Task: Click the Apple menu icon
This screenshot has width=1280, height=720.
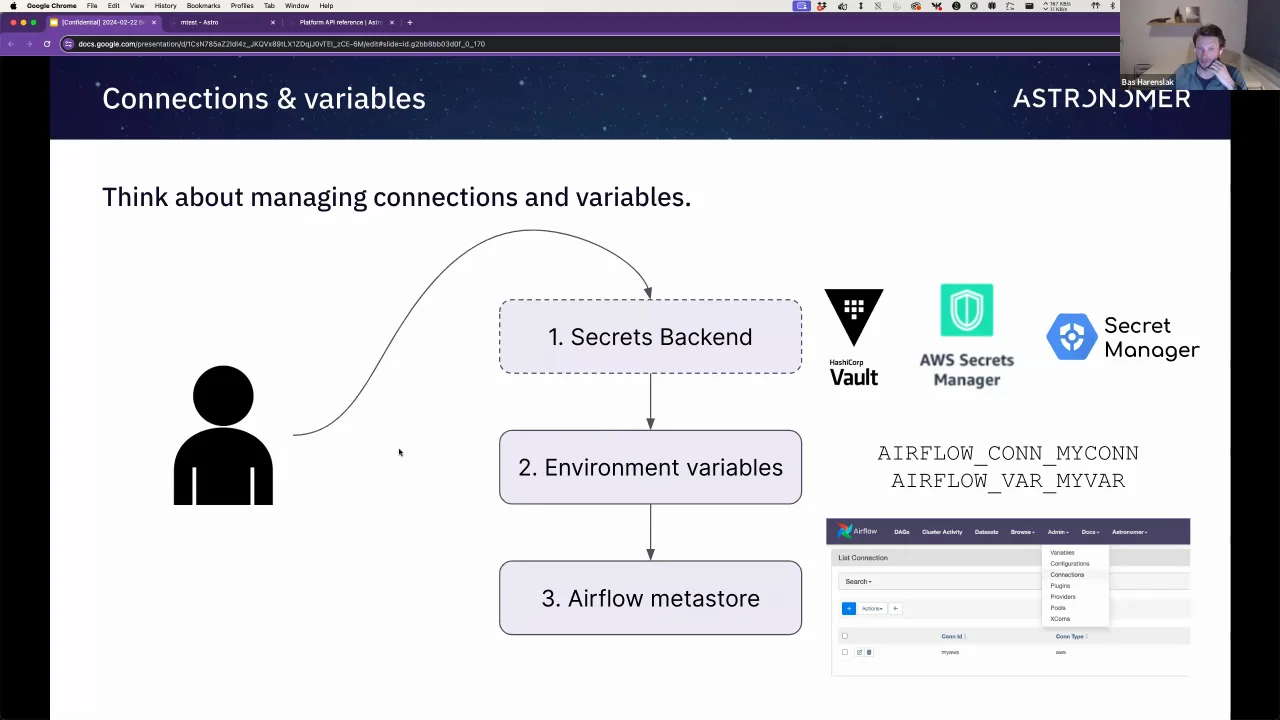Action: point(13,6)
